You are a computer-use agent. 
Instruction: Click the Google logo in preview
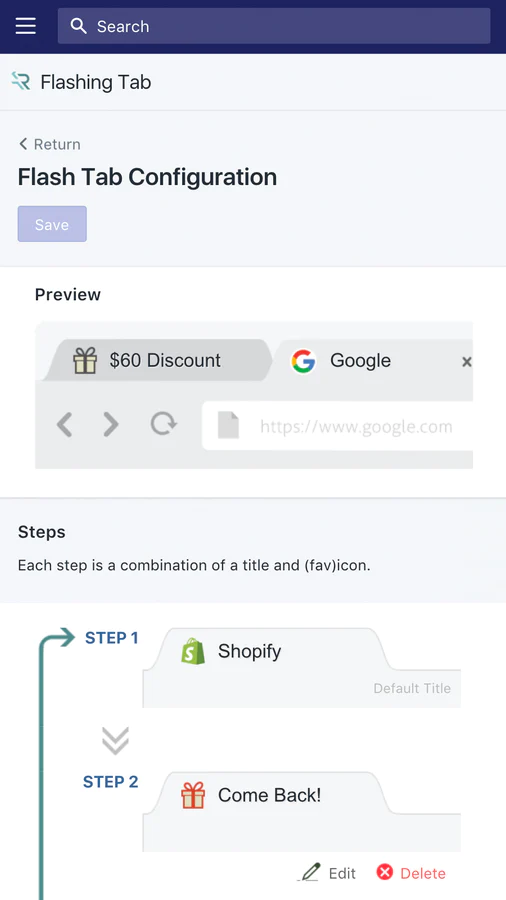pos(303,361)
